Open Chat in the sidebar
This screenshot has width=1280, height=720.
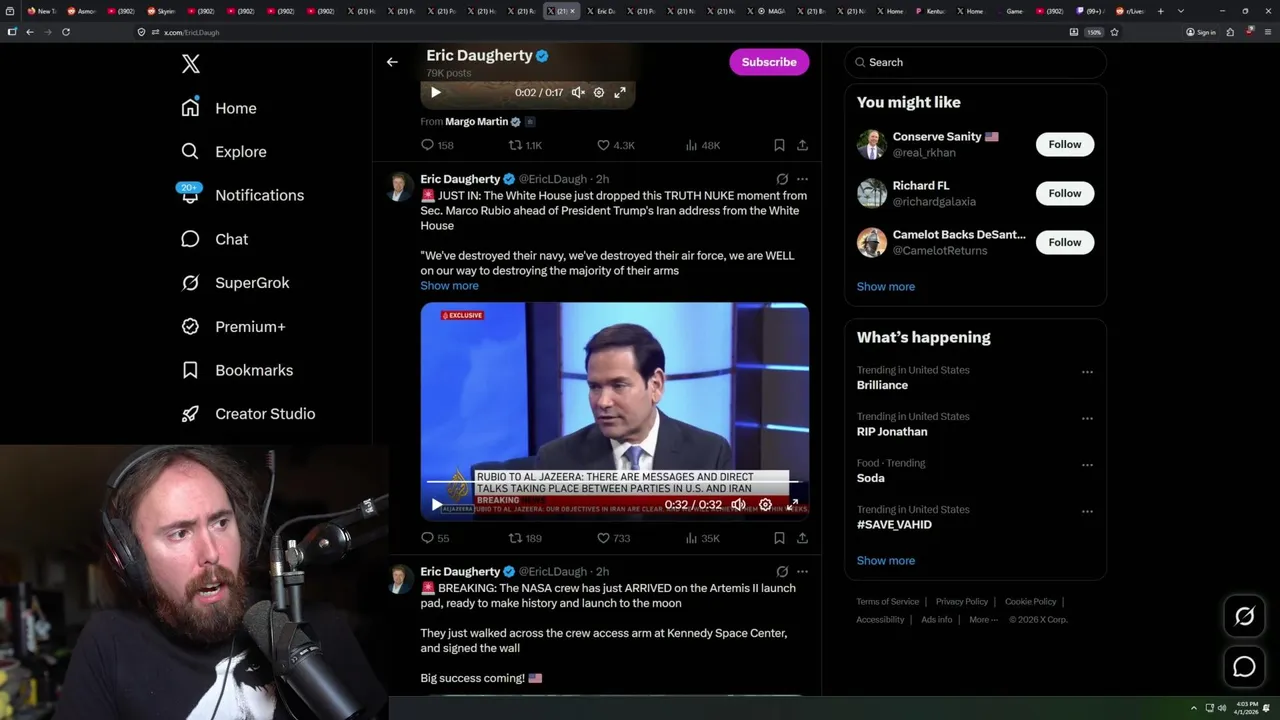tap(214, 239)
